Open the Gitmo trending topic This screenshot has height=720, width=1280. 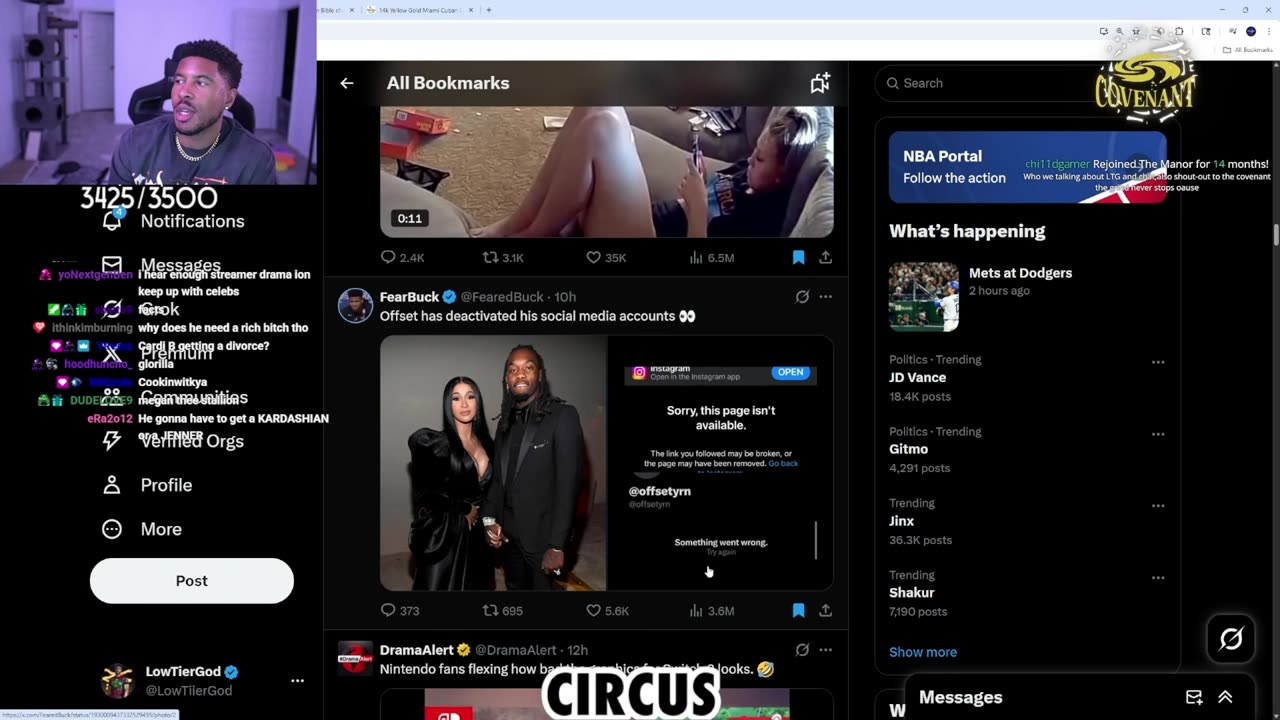click(x=908, y=449)
